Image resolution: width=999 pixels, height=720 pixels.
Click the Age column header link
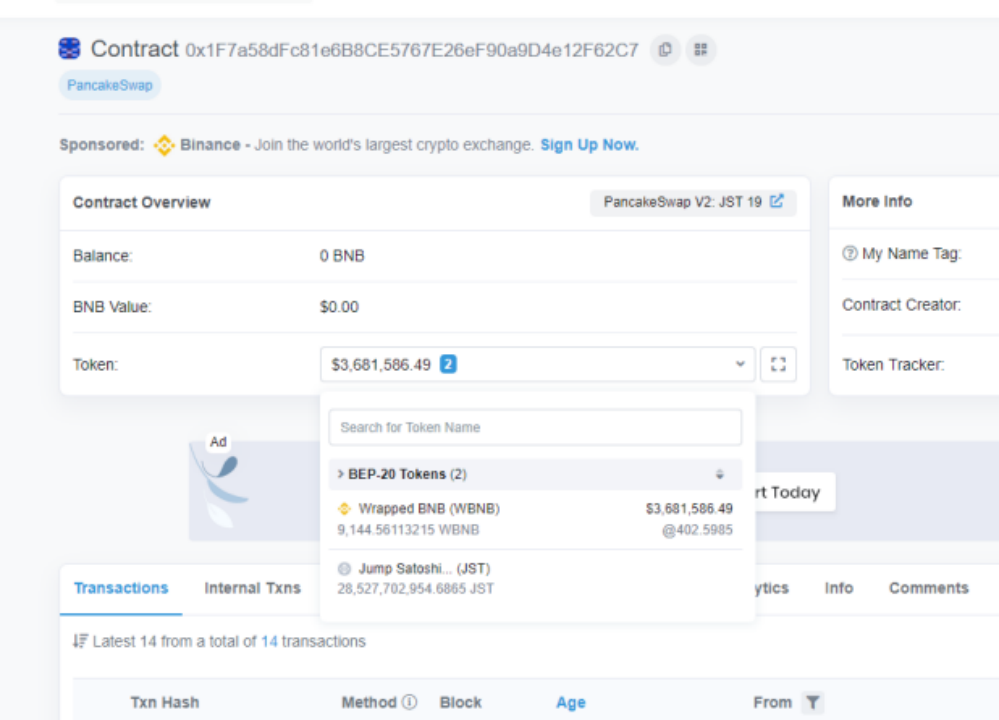(571, 702)
